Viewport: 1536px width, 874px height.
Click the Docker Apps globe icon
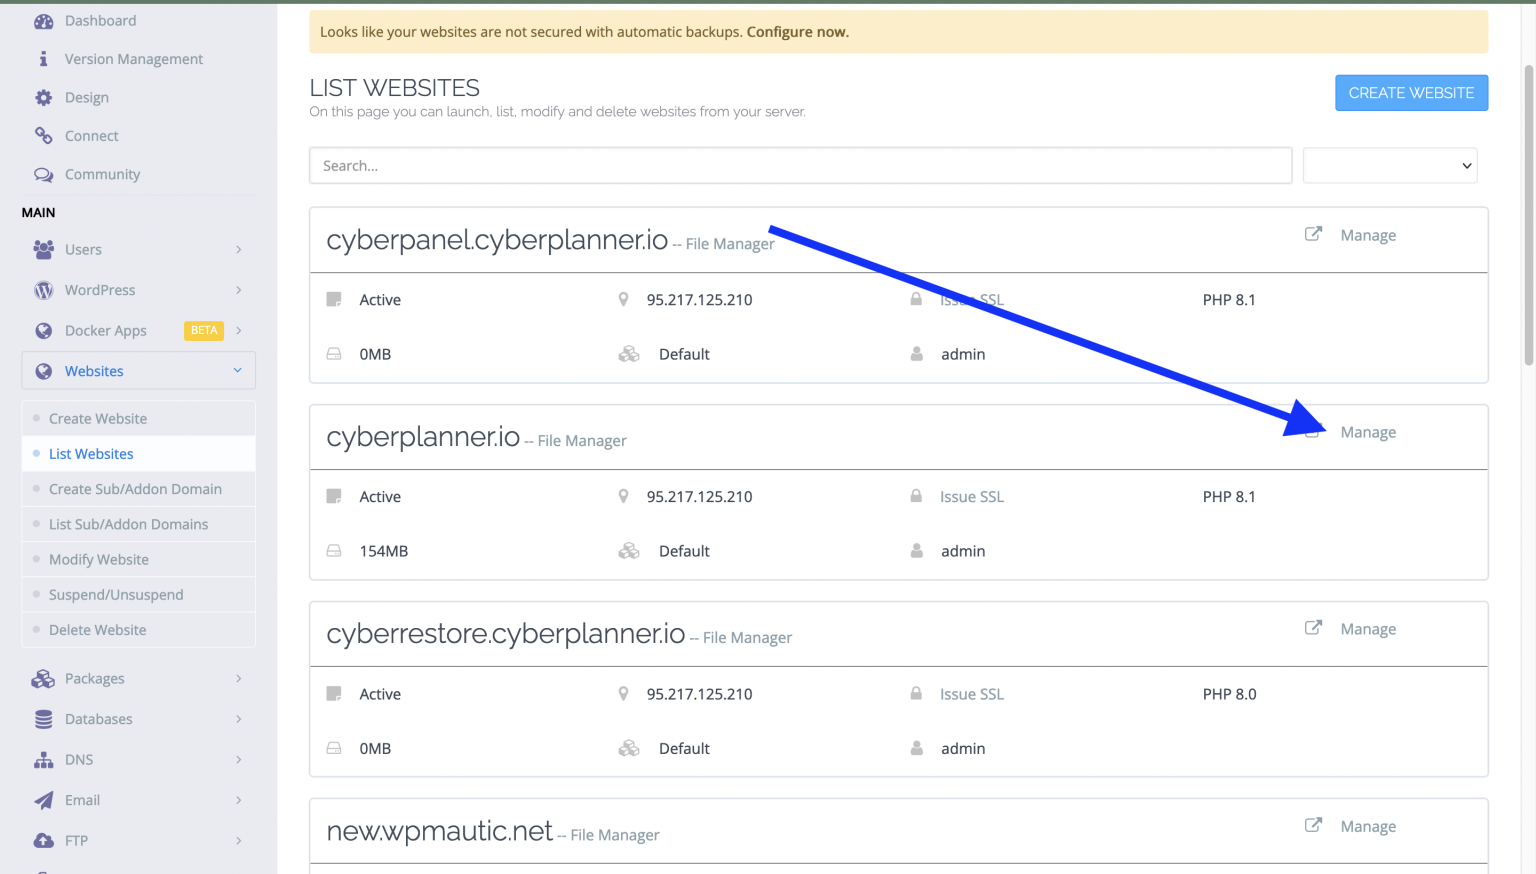tap(44, 330)
